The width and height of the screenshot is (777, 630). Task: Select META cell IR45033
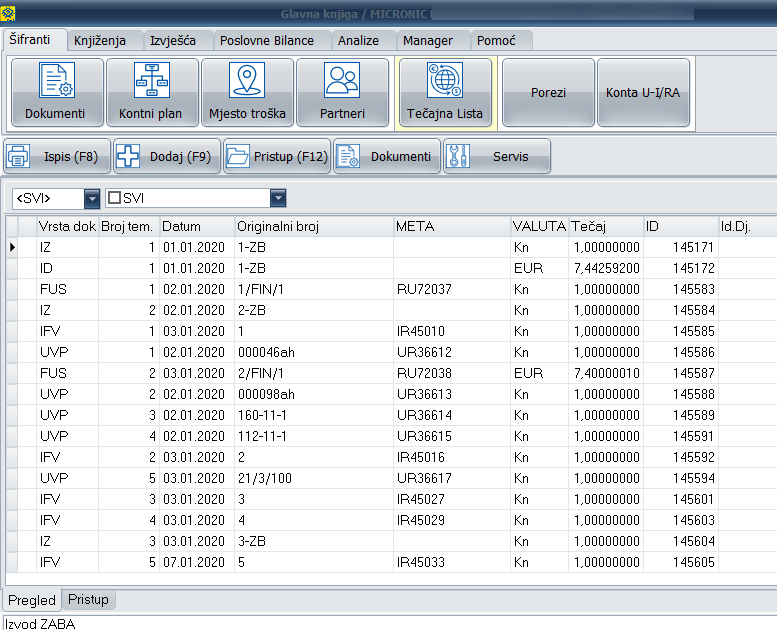coord(452,562)
